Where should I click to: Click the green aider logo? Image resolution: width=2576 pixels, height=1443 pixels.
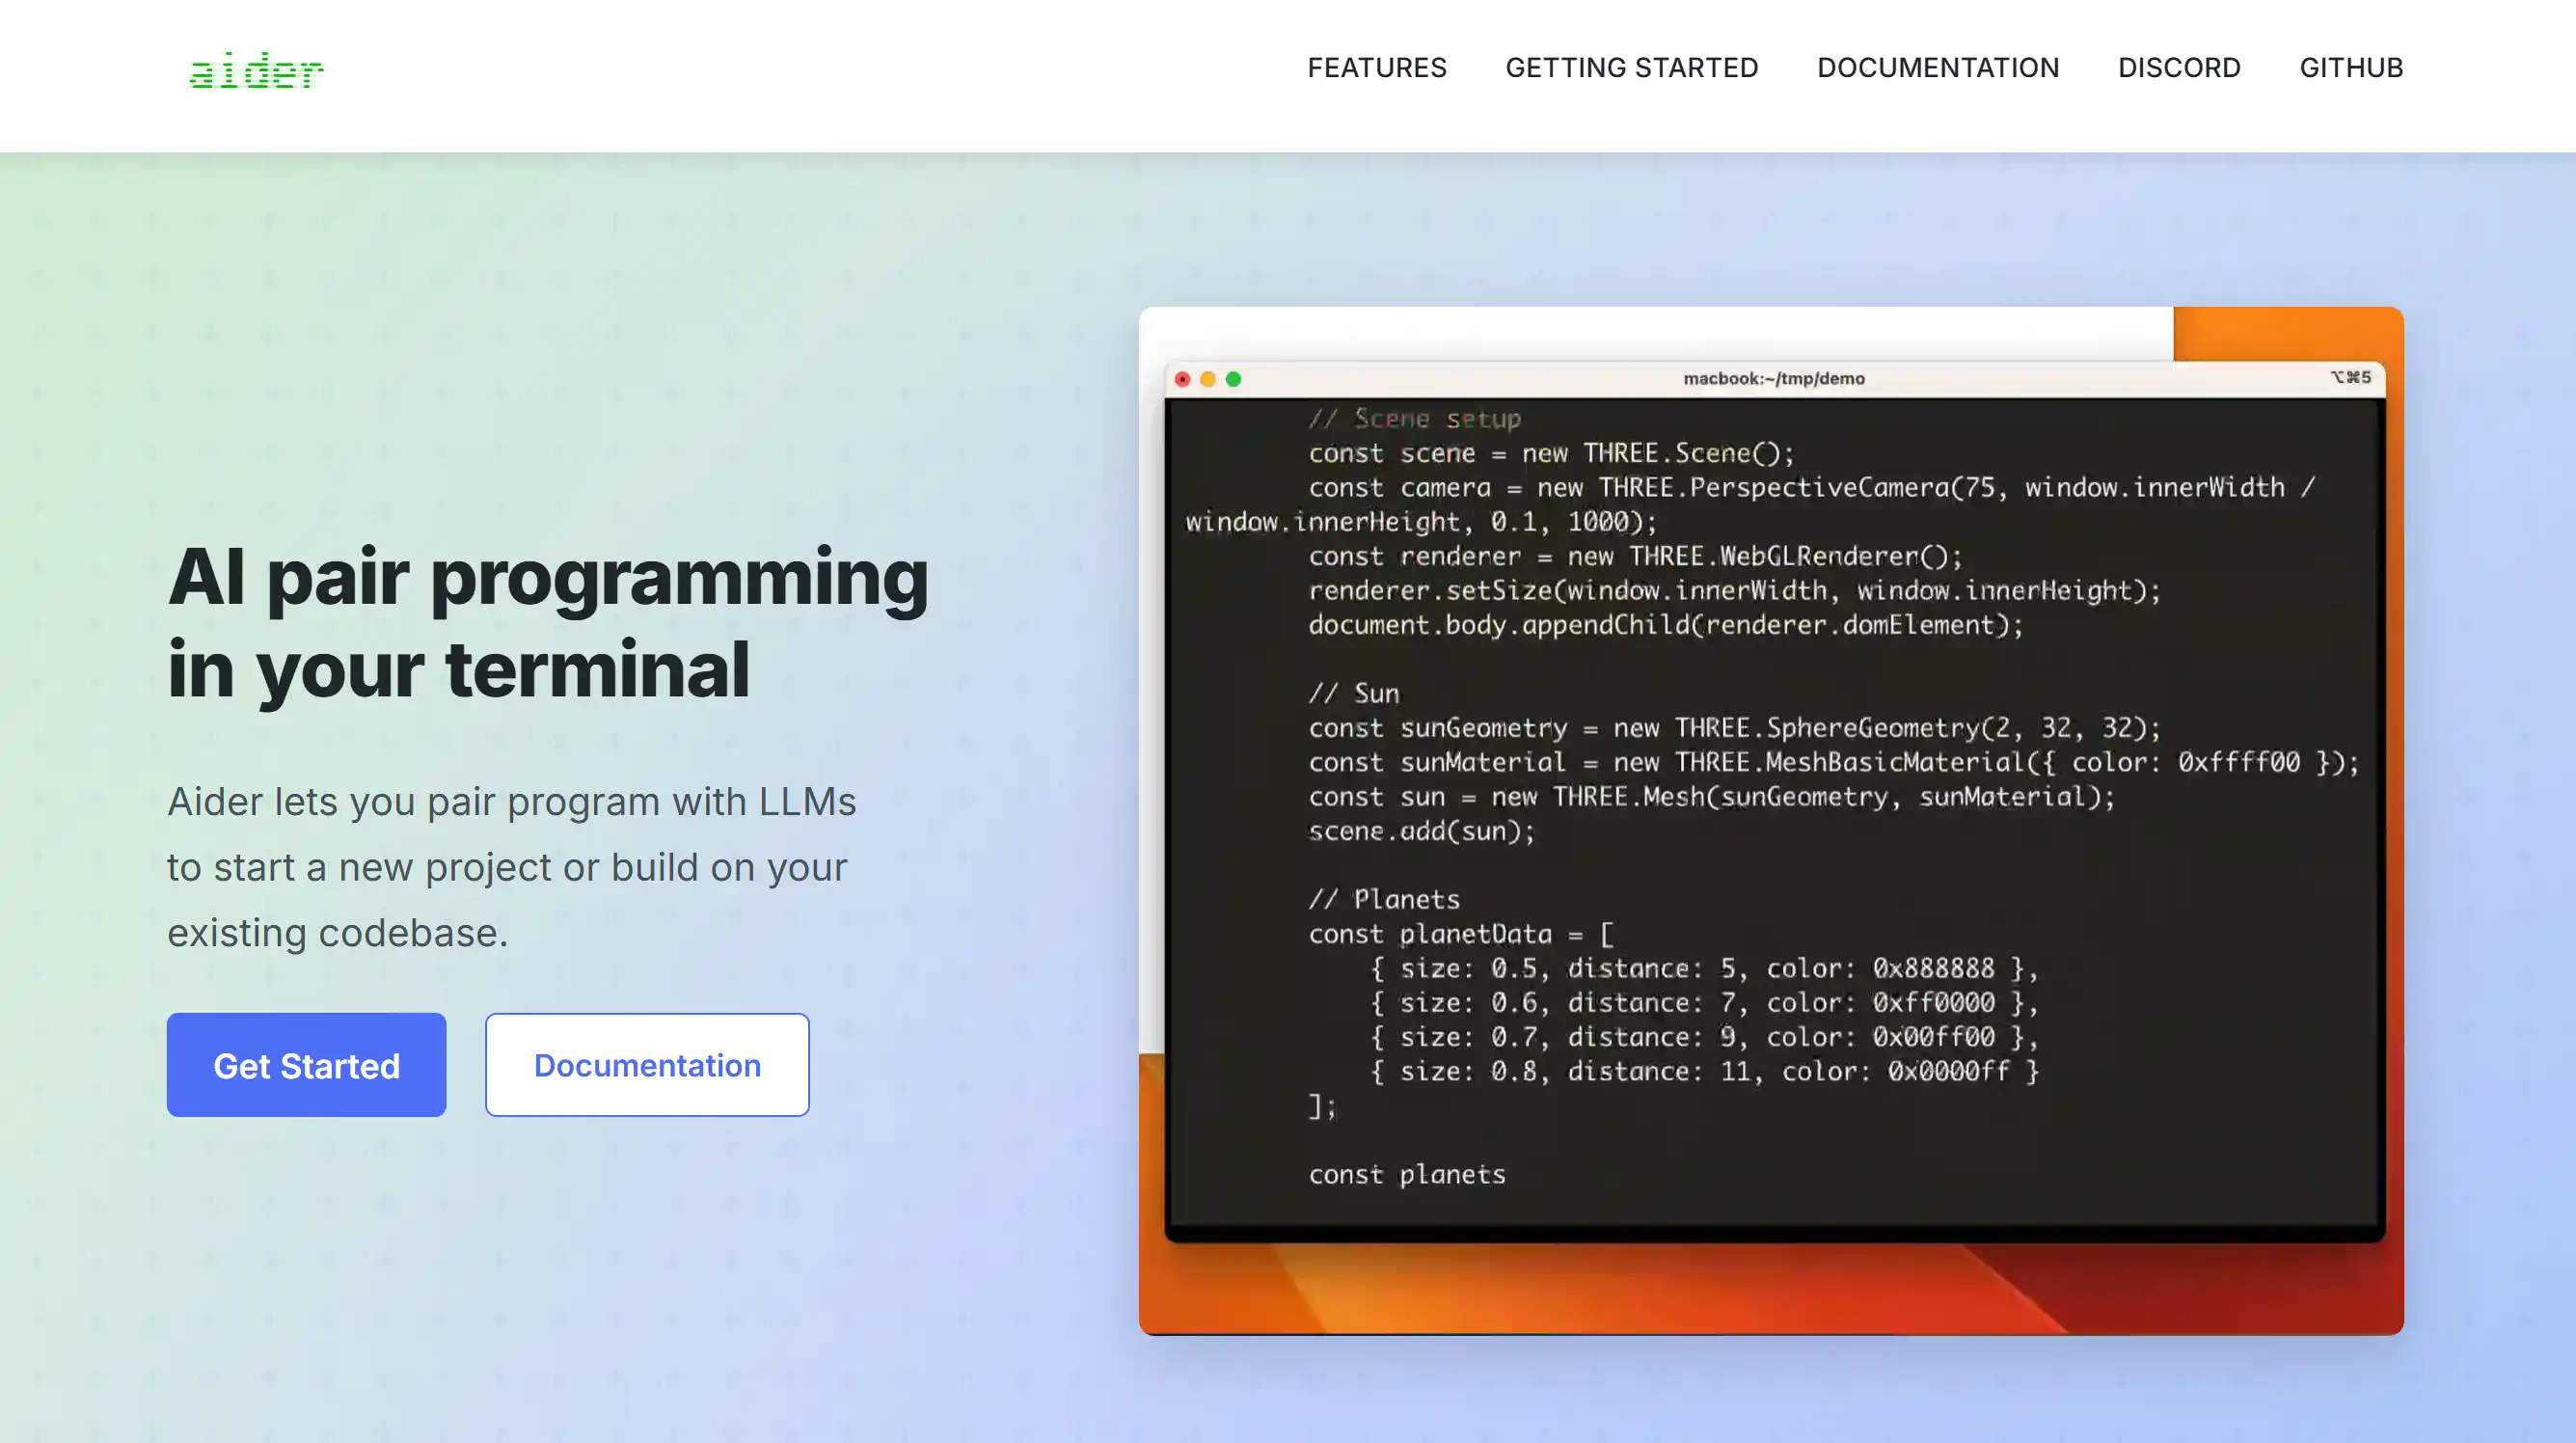coord(256,70)
